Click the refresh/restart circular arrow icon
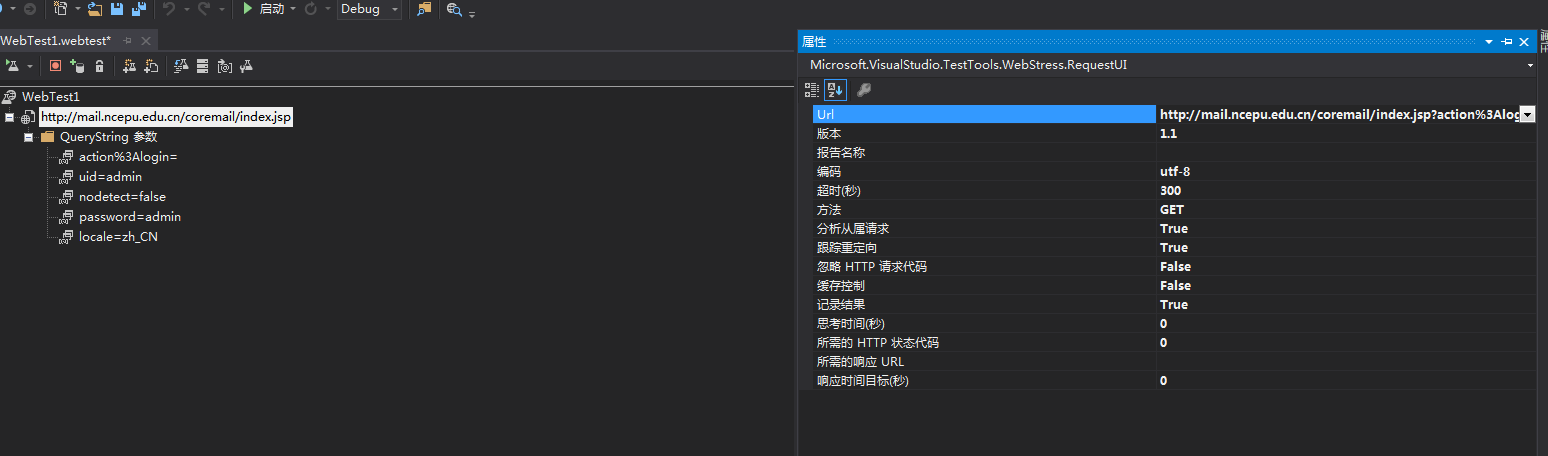Viewport: 1548px width, 456px height. coord(310,9)
